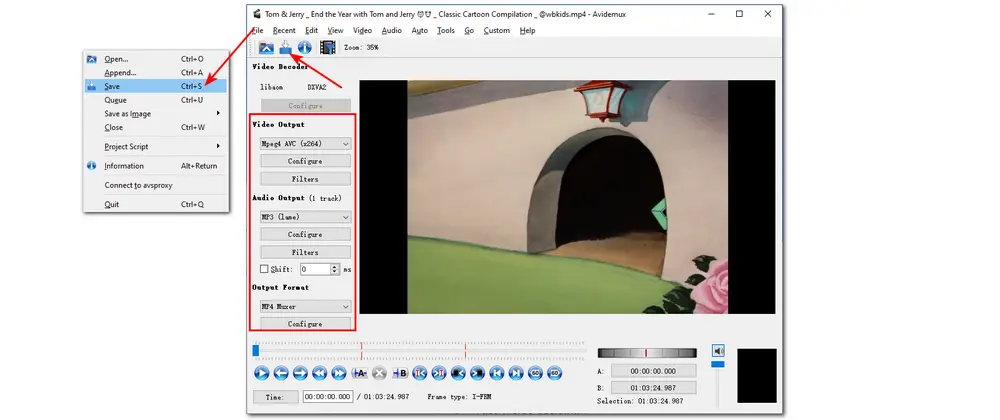
Task: Click the Time button
Action: 276,396
